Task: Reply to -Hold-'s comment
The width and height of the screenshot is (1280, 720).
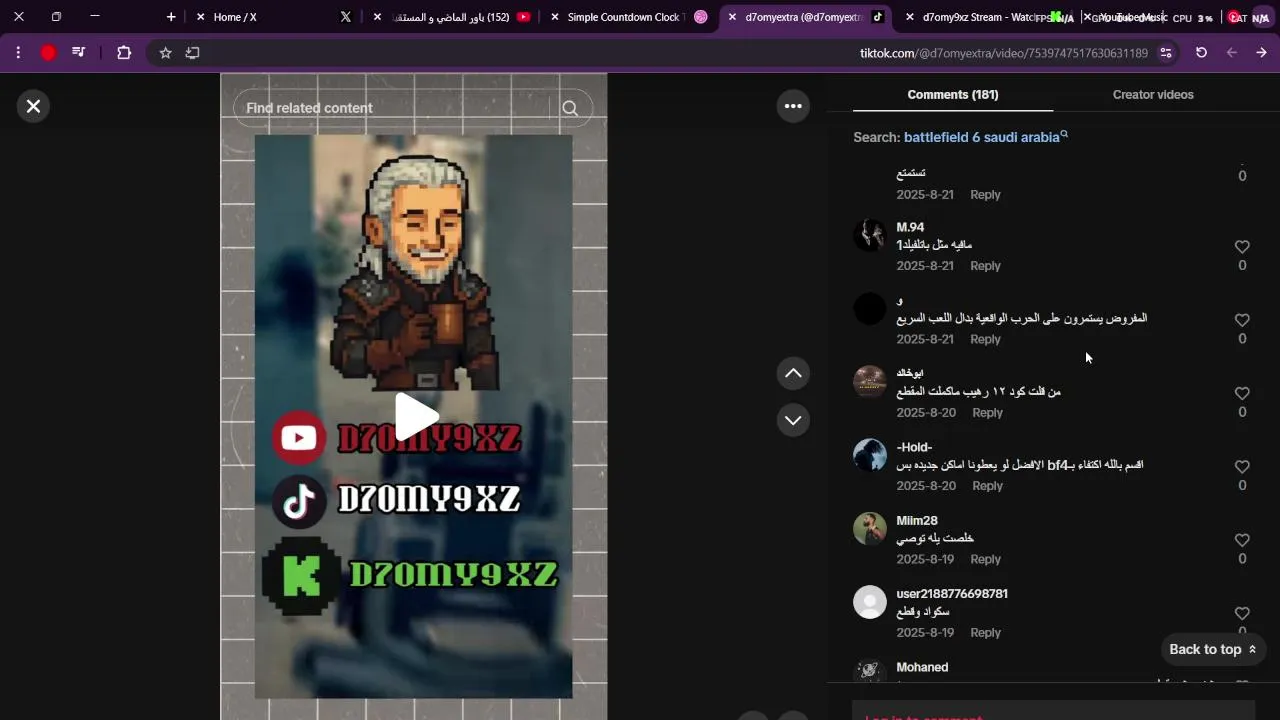Action: (x=987, y=486)
